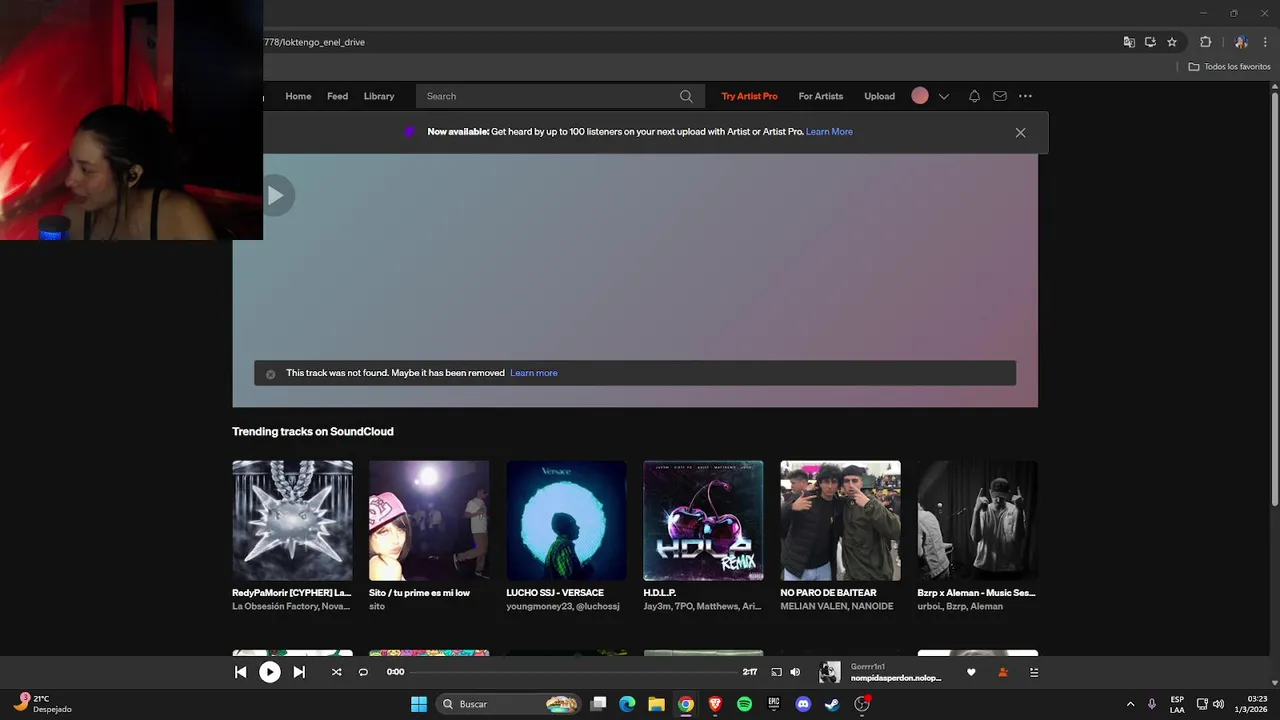Click Try Artist Pro
The height and width of the screenshot is (720, 1280).
[749, 96]
